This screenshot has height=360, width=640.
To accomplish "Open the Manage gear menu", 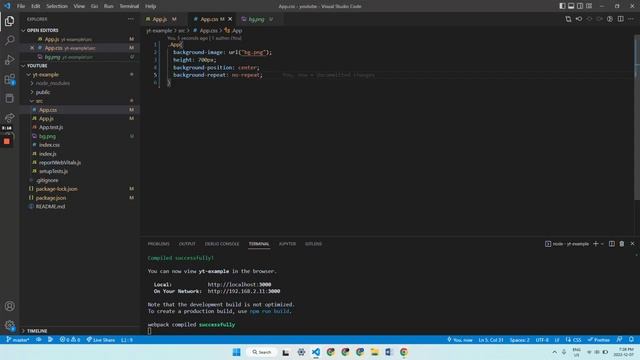I will click(9, 325).
